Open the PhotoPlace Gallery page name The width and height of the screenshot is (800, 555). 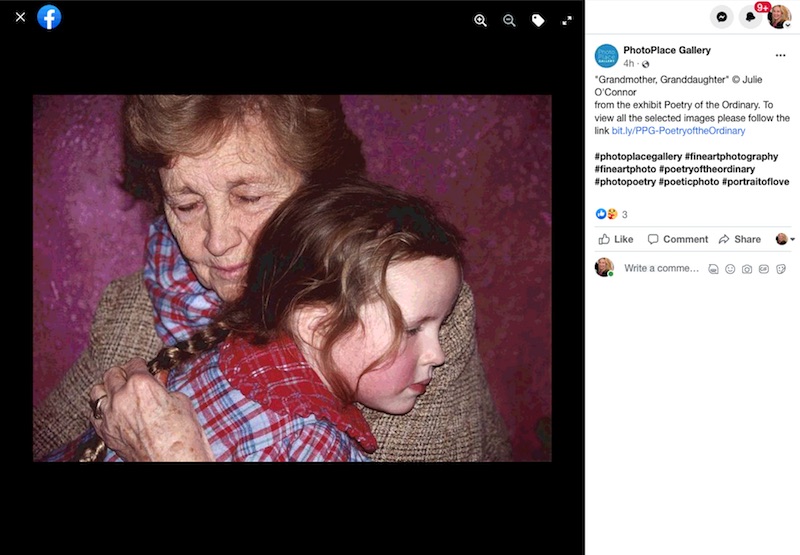(666, 50)
